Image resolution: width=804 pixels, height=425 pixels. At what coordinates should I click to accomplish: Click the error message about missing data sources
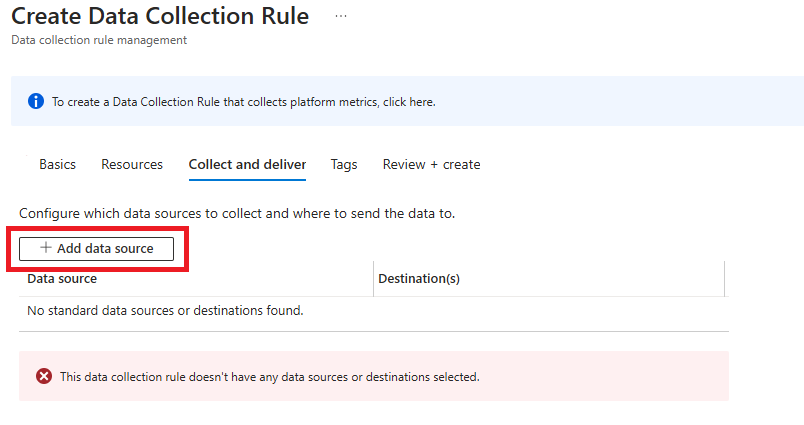coord(270,377)
